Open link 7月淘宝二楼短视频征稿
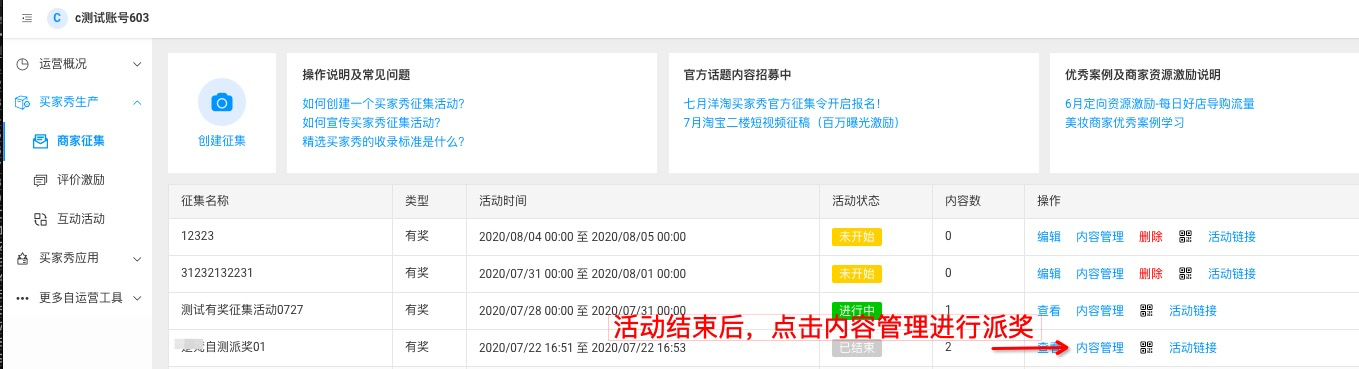 click(792, 122)
